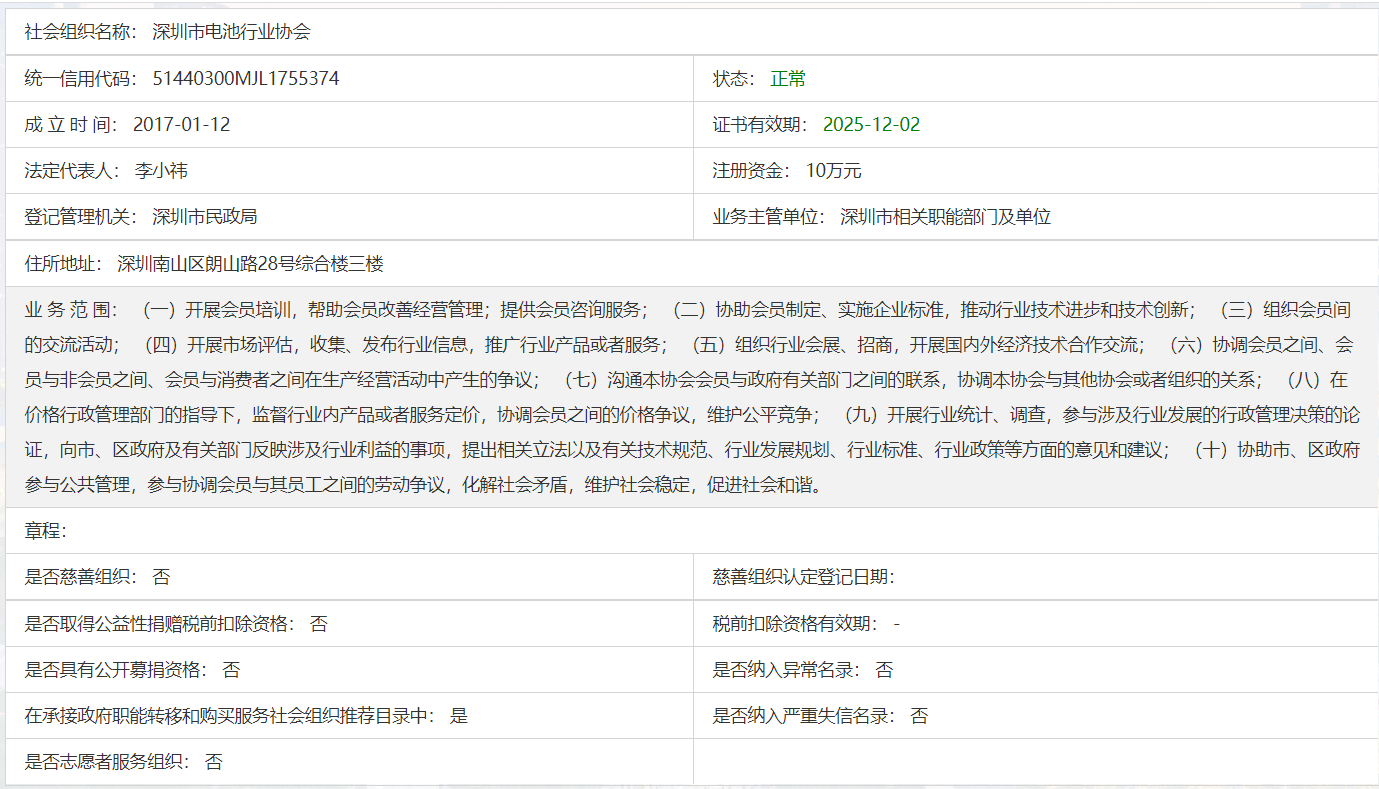Select legal representative name 李小祎
Viewport: 1379px width, 789px height.
click(x=161, y=170)
